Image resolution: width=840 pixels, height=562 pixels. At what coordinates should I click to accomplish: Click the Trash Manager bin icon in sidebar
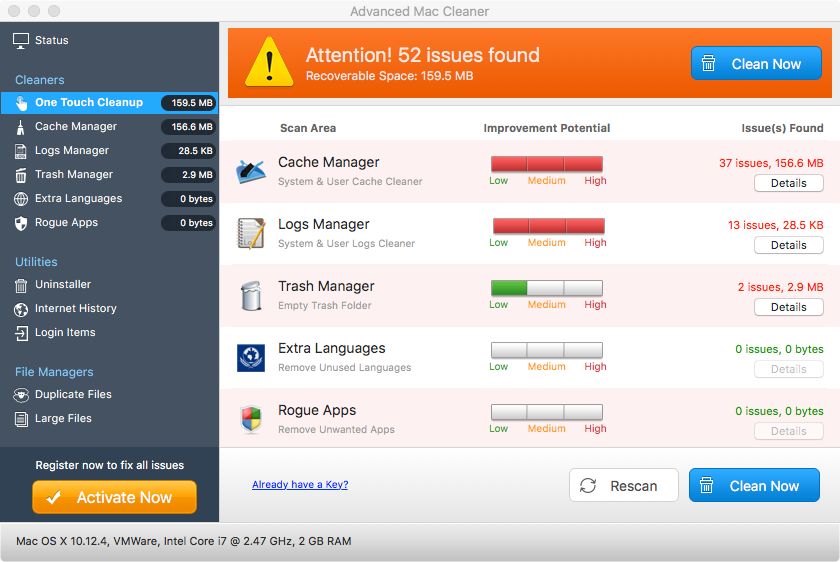click(x=20, y=175)
